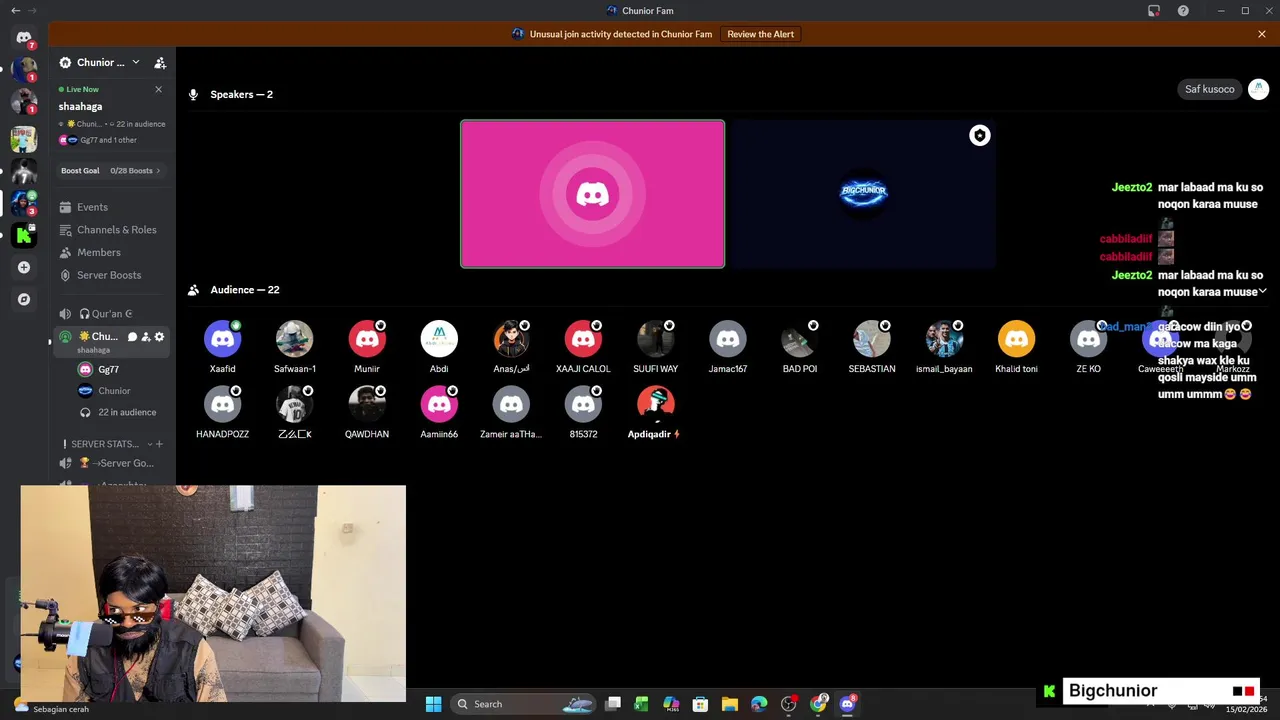This screenshot has height=720, width=1280.
Task: Select audience member SEBASTIAN
Action: [x=872, y=347]
